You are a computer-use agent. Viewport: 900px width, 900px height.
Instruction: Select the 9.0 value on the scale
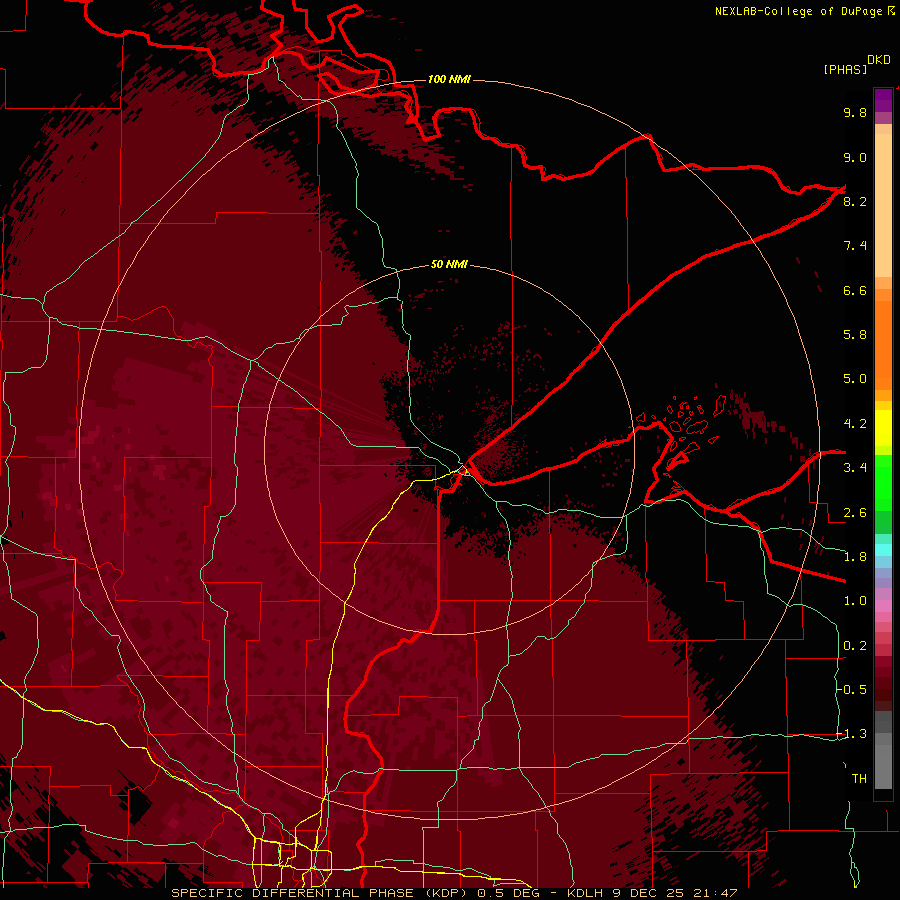click(x=855, y=157)
